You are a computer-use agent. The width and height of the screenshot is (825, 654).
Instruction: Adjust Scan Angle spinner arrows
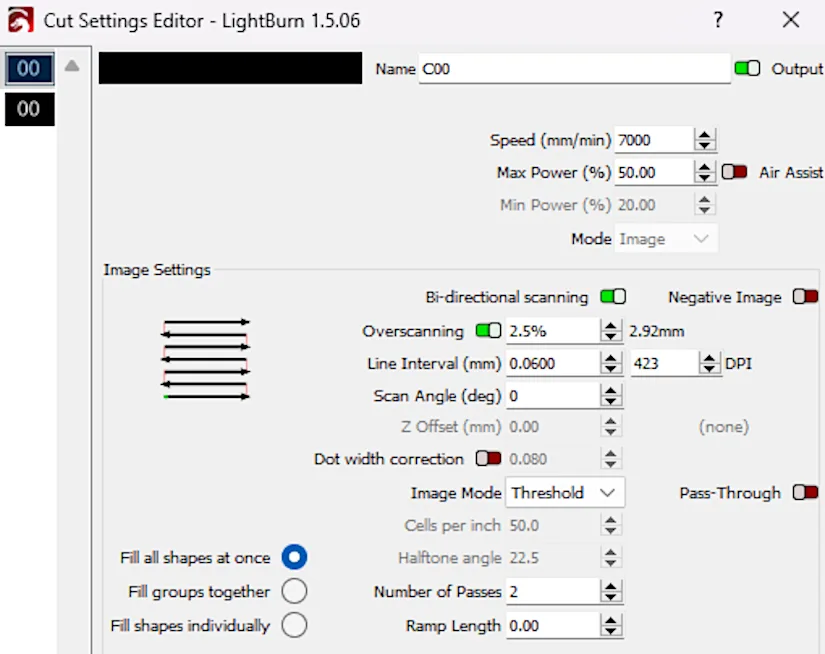610,396
